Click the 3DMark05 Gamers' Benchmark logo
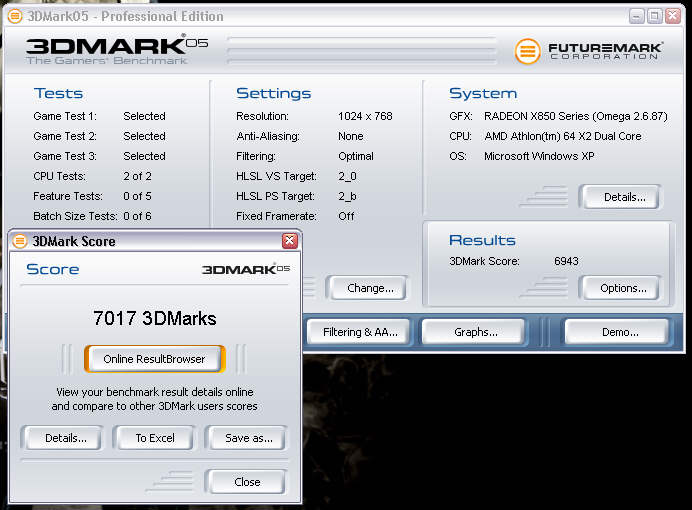 point(117,49)
